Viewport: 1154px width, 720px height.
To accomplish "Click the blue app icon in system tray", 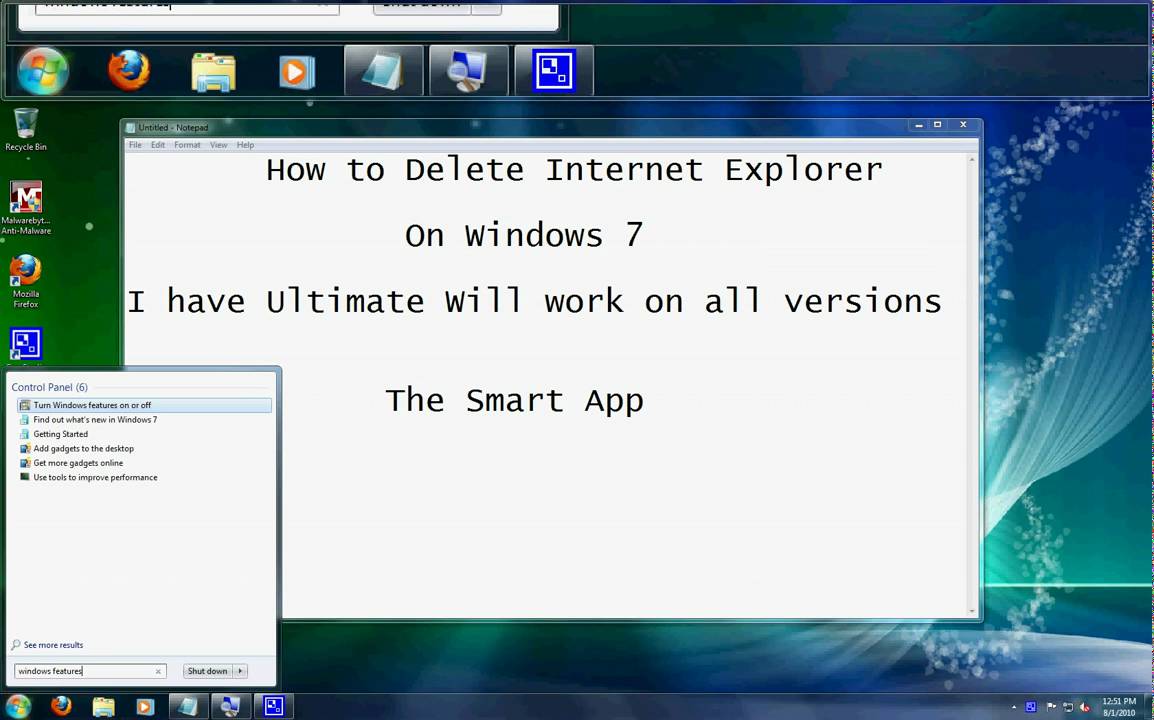I will point(1031,707).
